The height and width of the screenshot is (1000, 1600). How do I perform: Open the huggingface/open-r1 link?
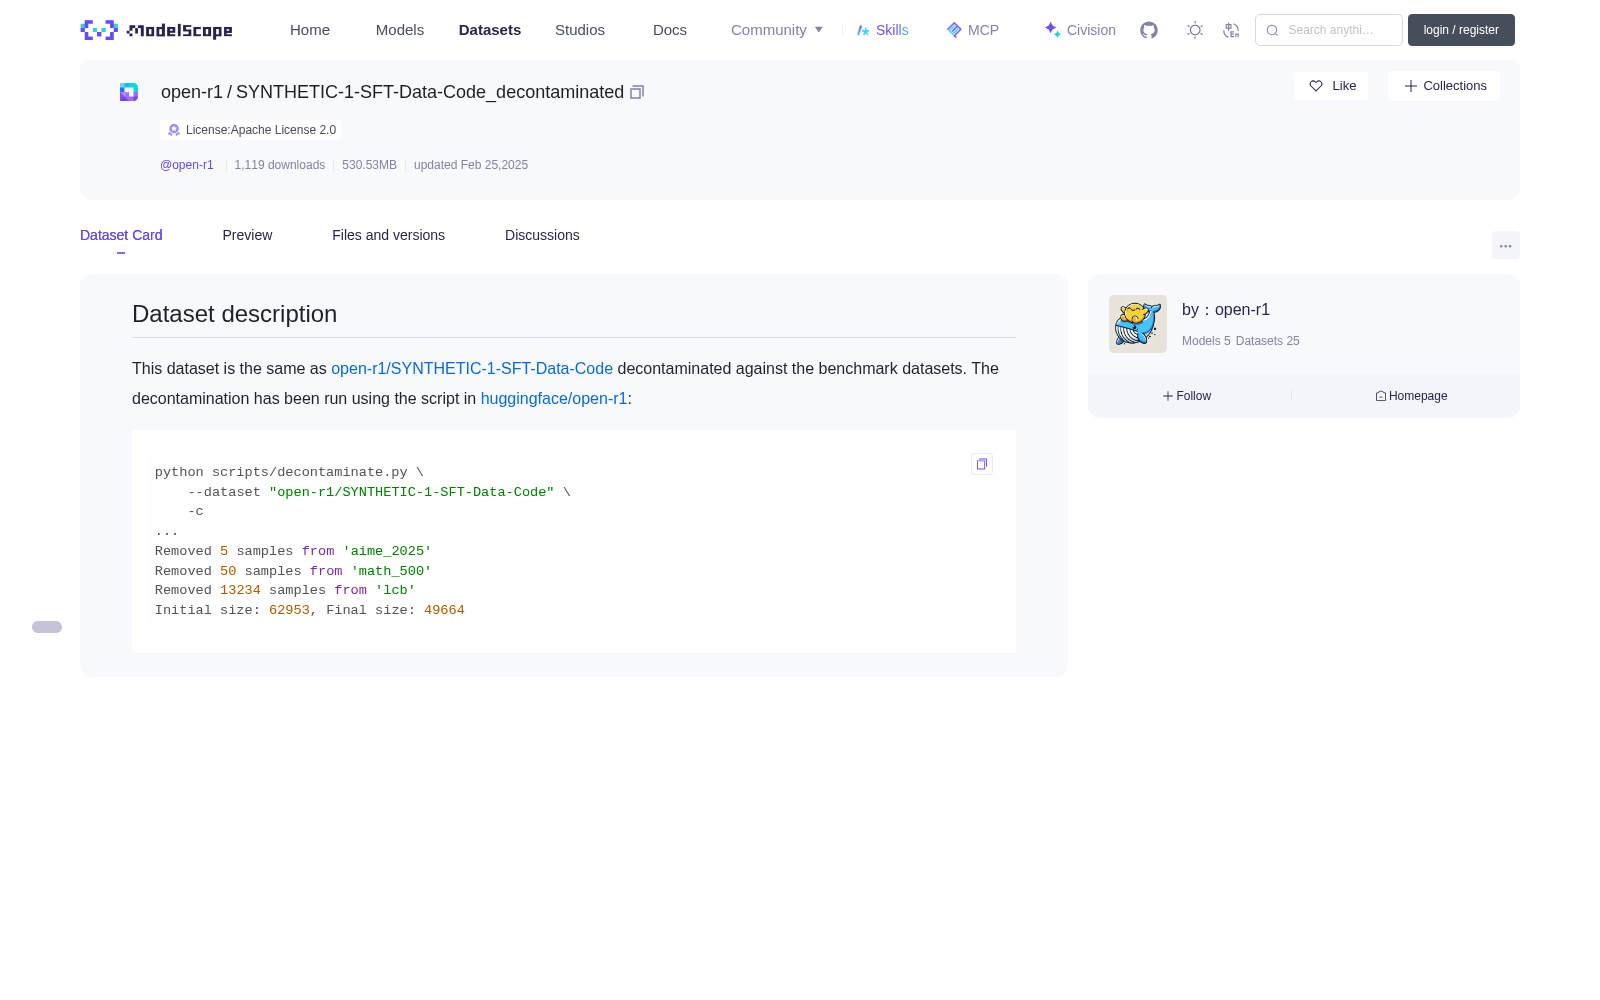point(554,398)
